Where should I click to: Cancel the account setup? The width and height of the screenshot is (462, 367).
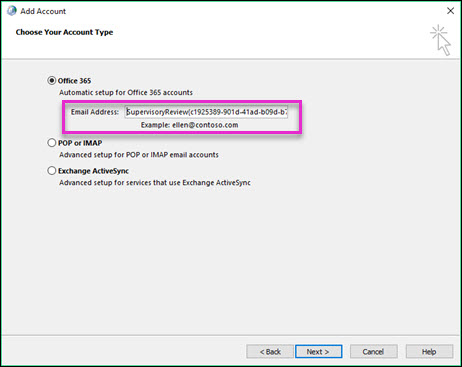374,352
